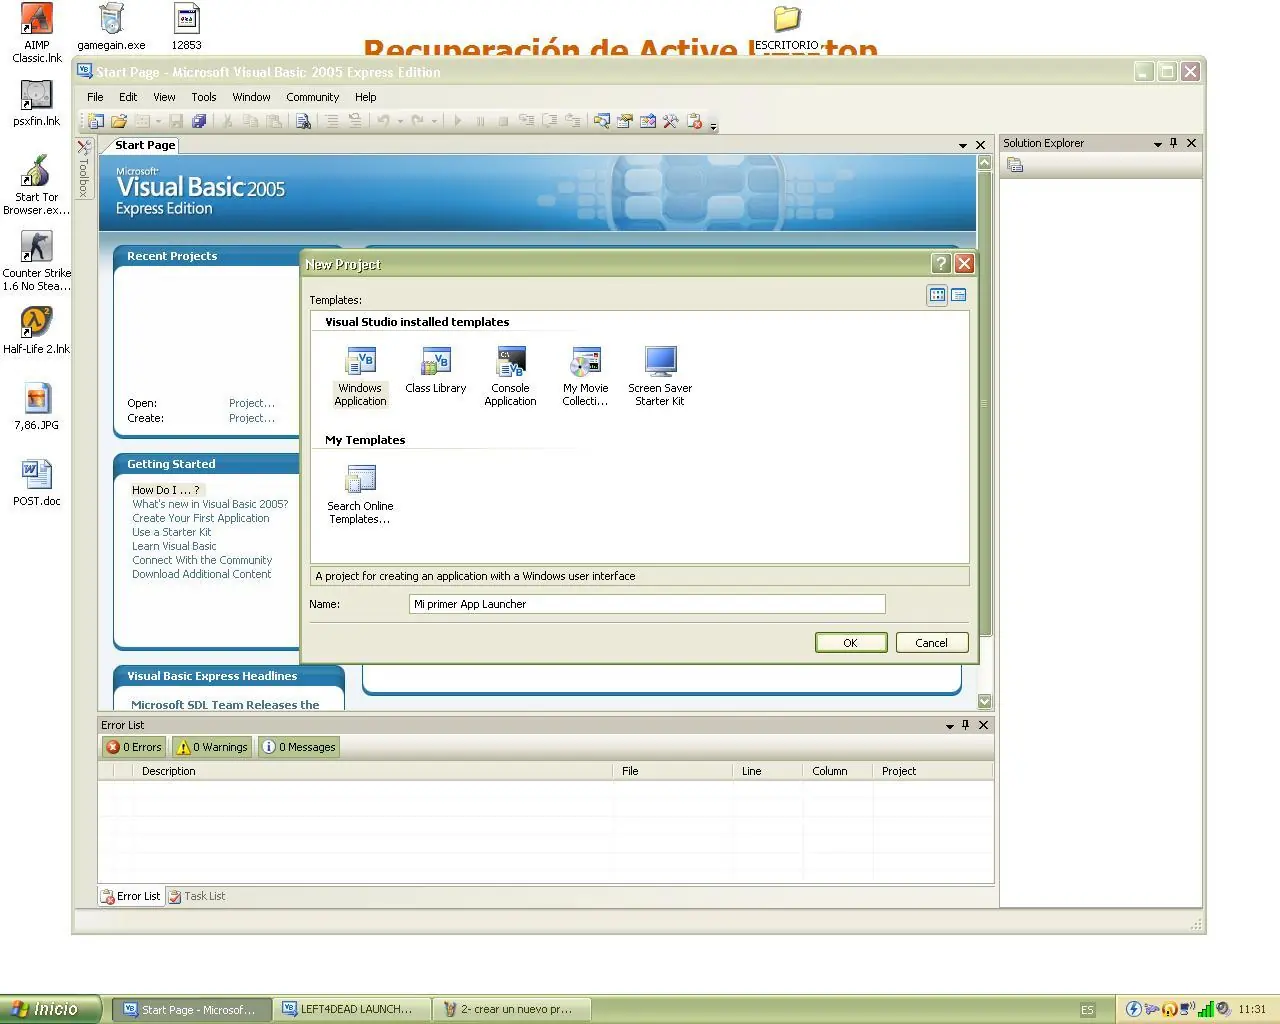Click the New Project toolbar icon
Screen dimensions: 1280x1024
[95, 121]
